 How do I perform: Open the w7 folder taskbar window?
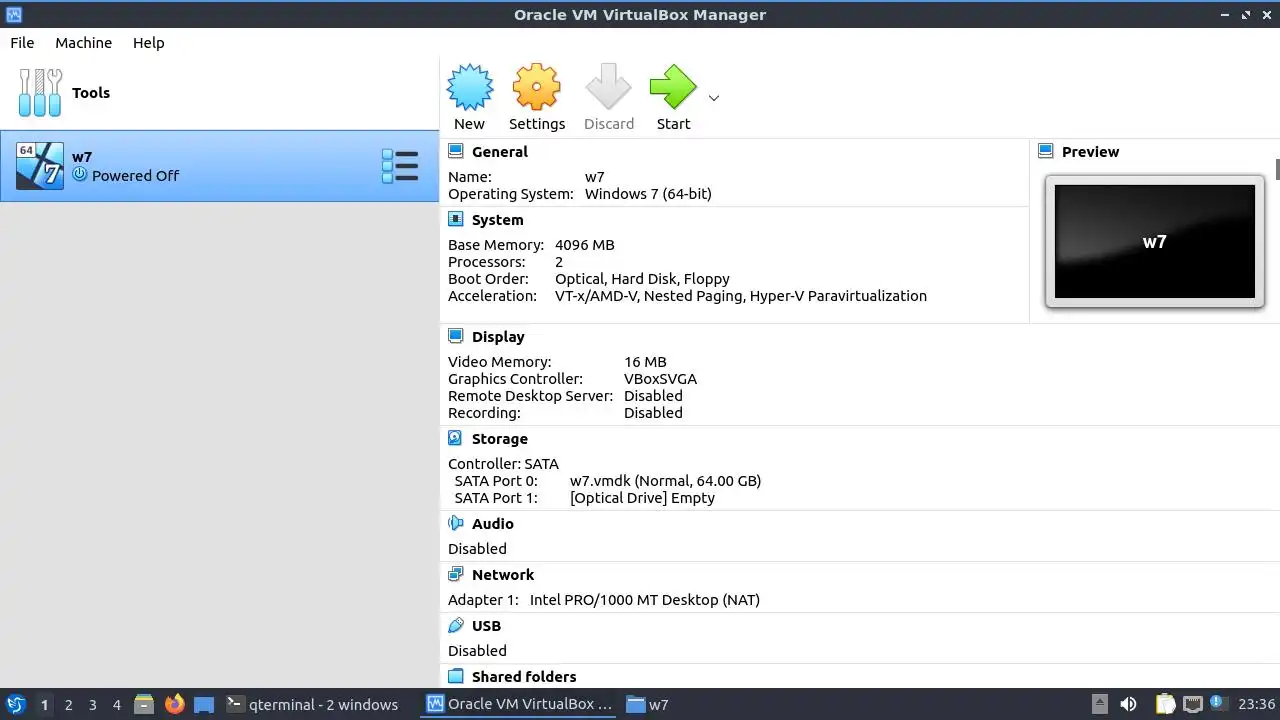[648, 704]
